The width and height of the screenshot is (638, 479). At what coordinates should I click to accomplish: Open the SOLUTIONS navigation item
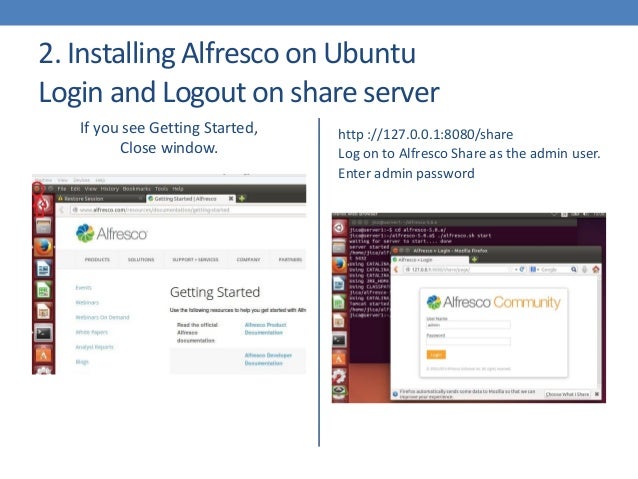[141, 260]
